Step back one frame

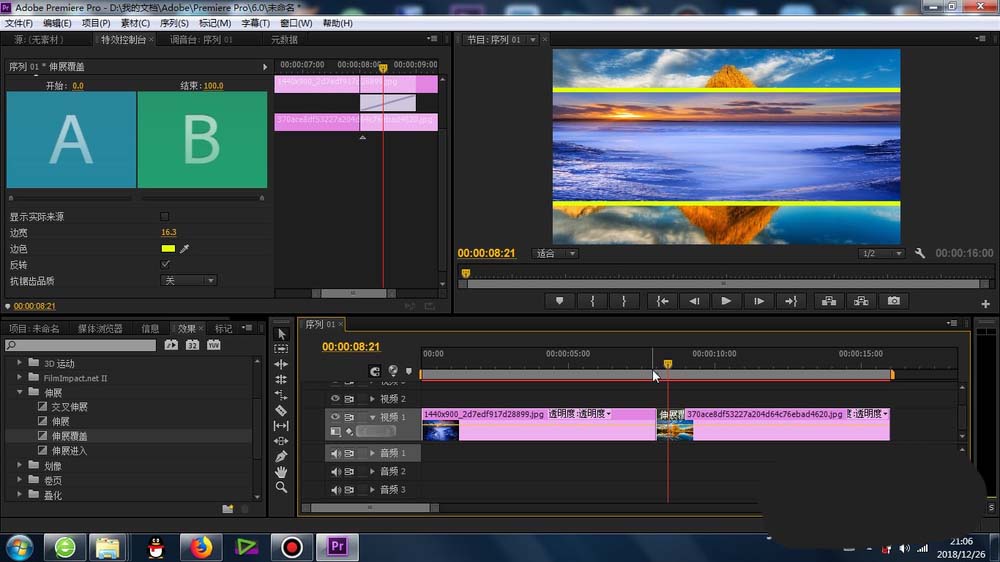(x=694, y=301)
